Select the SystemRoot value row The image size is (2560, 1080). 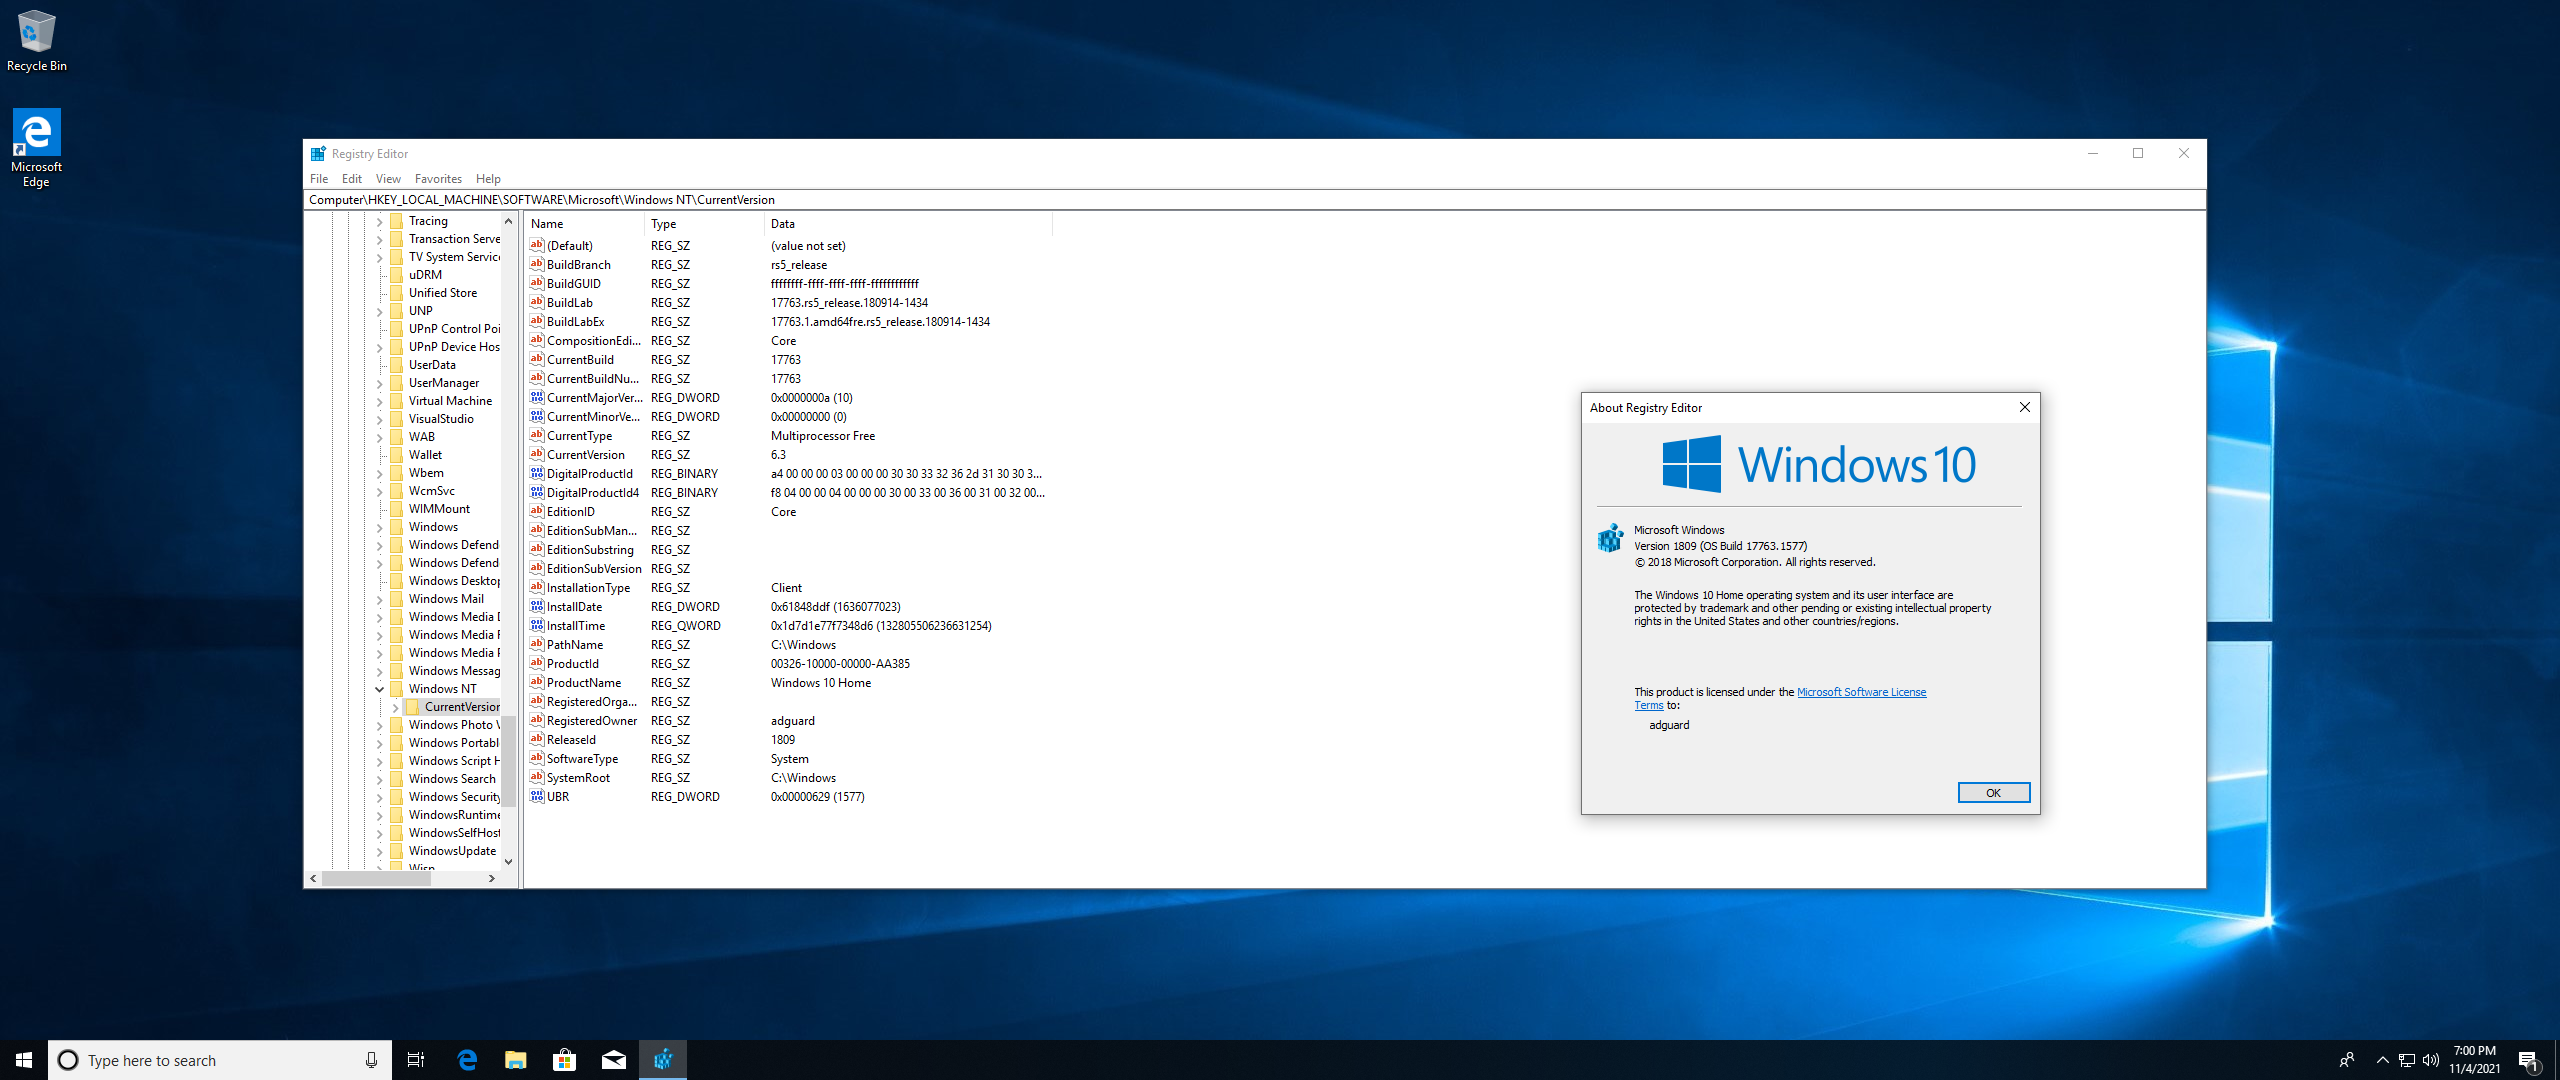(x=790, y=778)
